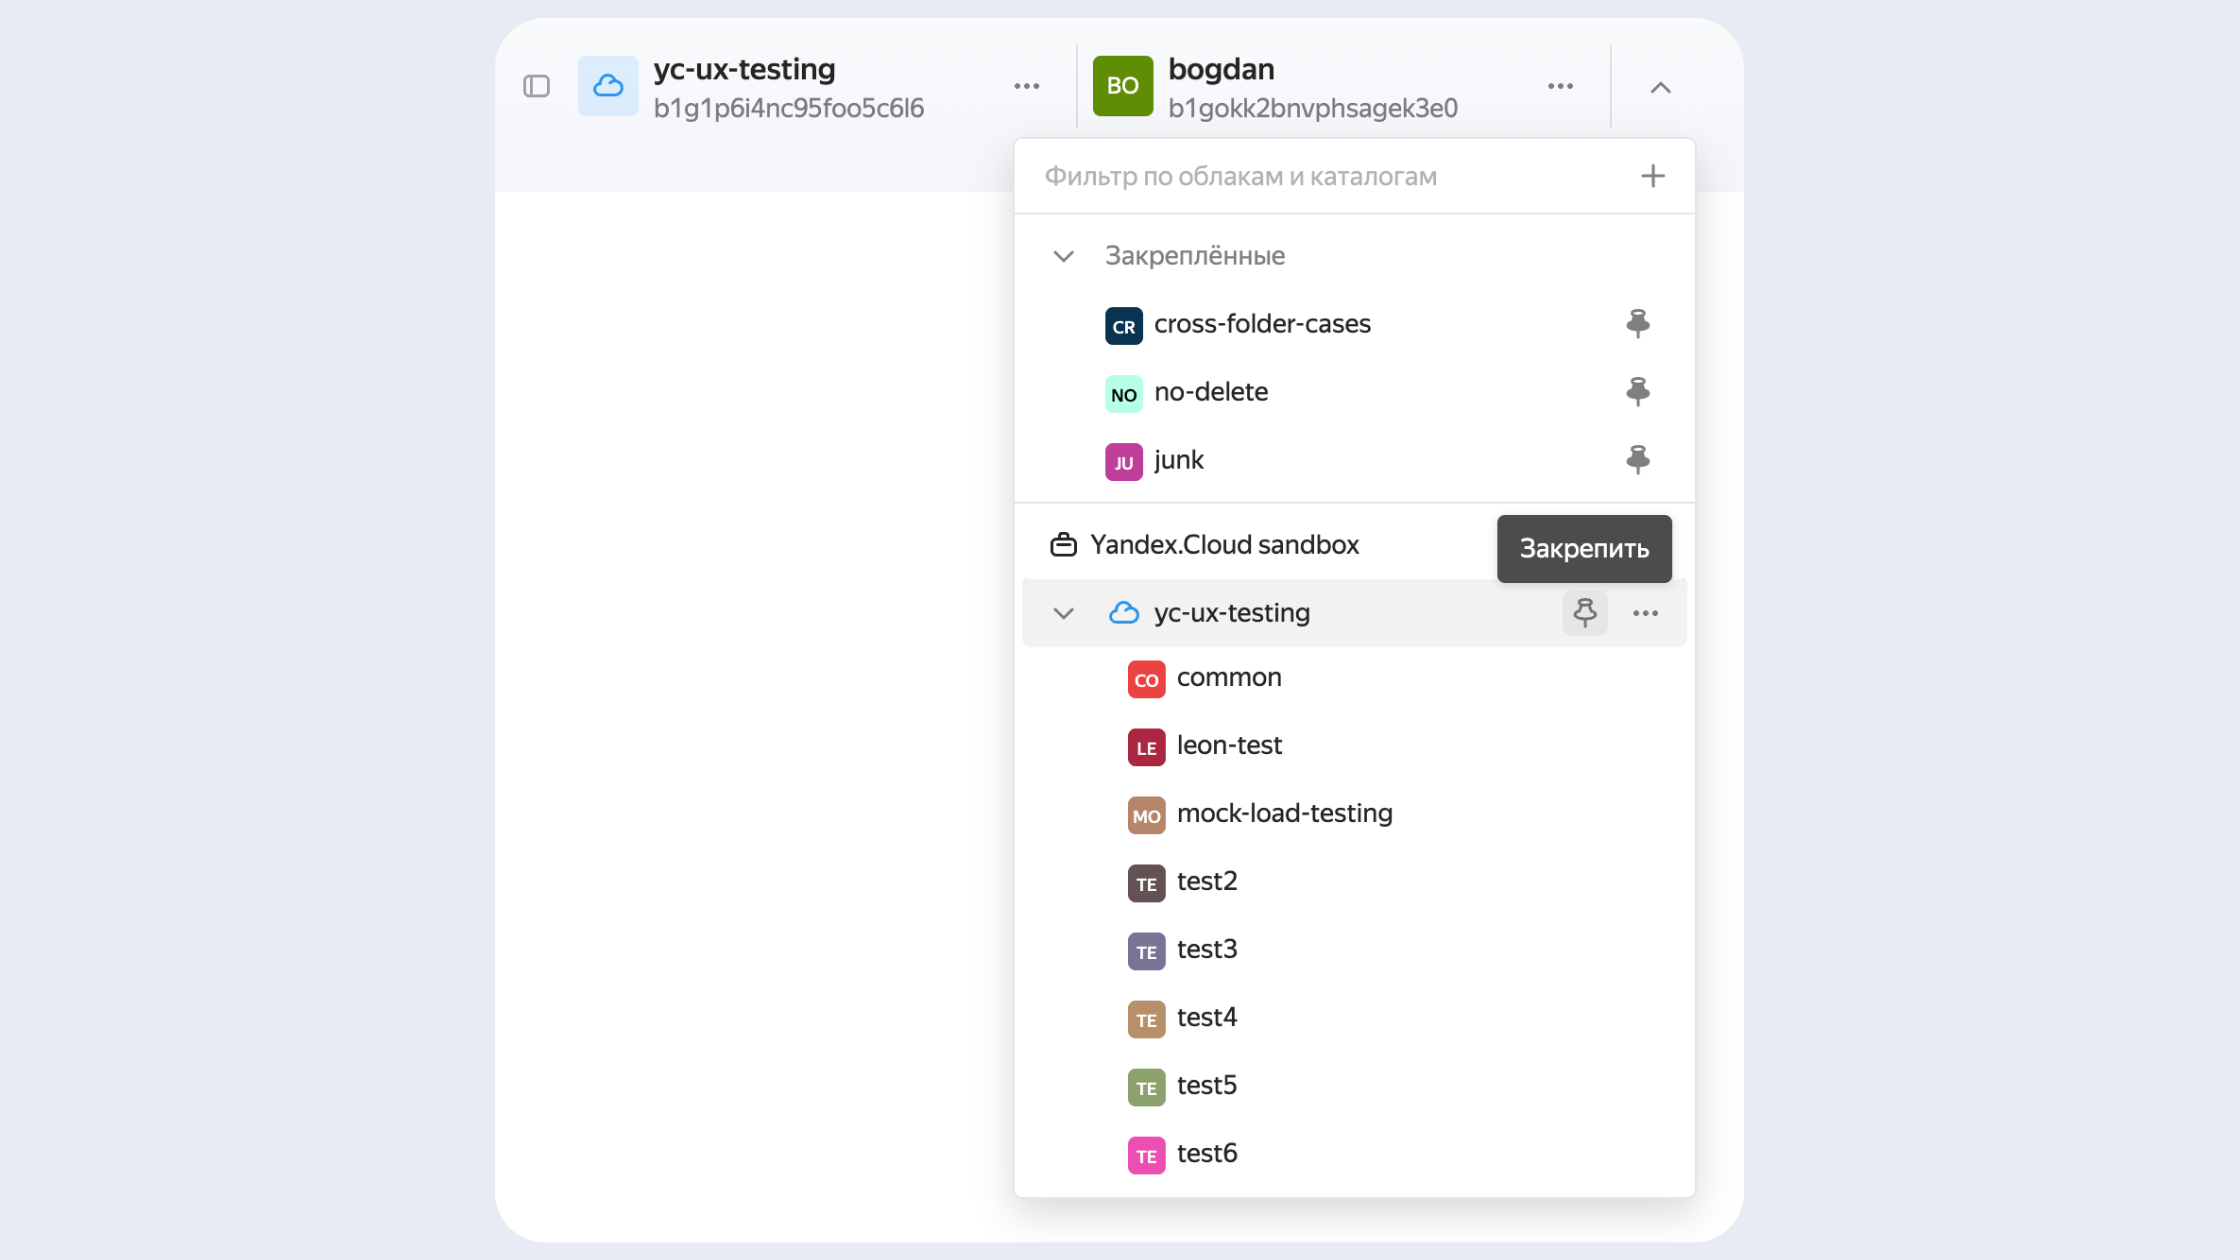The width and height of the screenshot is (2240, 1260).
Task: Click the pink TE avatar beside test6
Action: (x=1147, y=1156)
